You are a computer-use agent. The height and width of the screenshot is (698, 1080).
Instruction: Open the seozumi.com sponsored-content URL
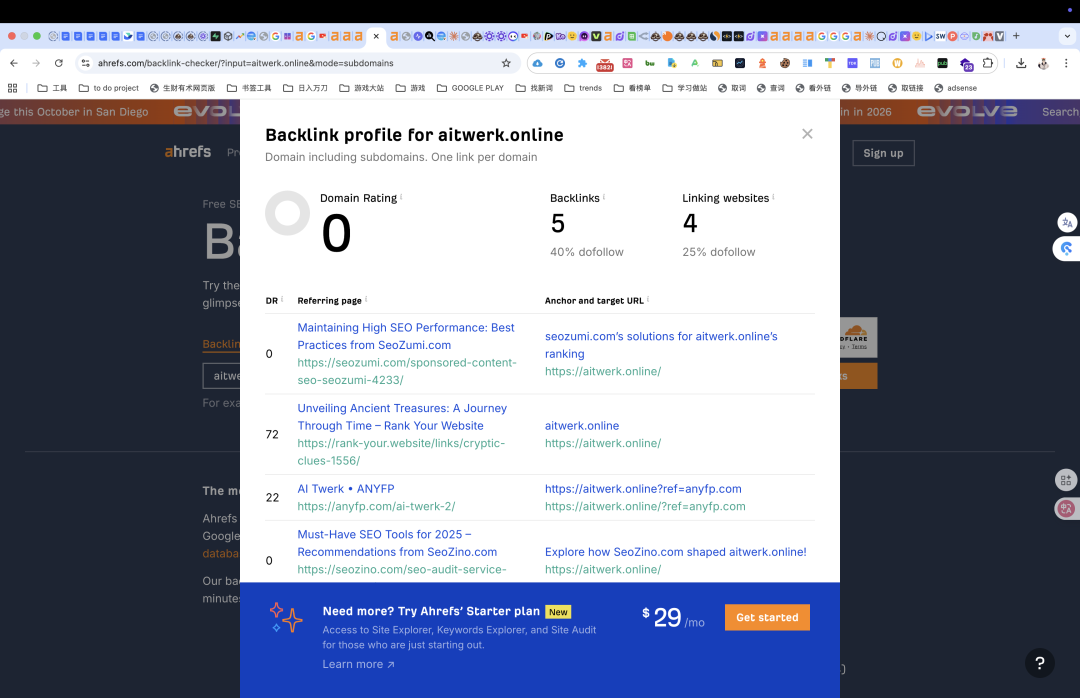[406, 371]
